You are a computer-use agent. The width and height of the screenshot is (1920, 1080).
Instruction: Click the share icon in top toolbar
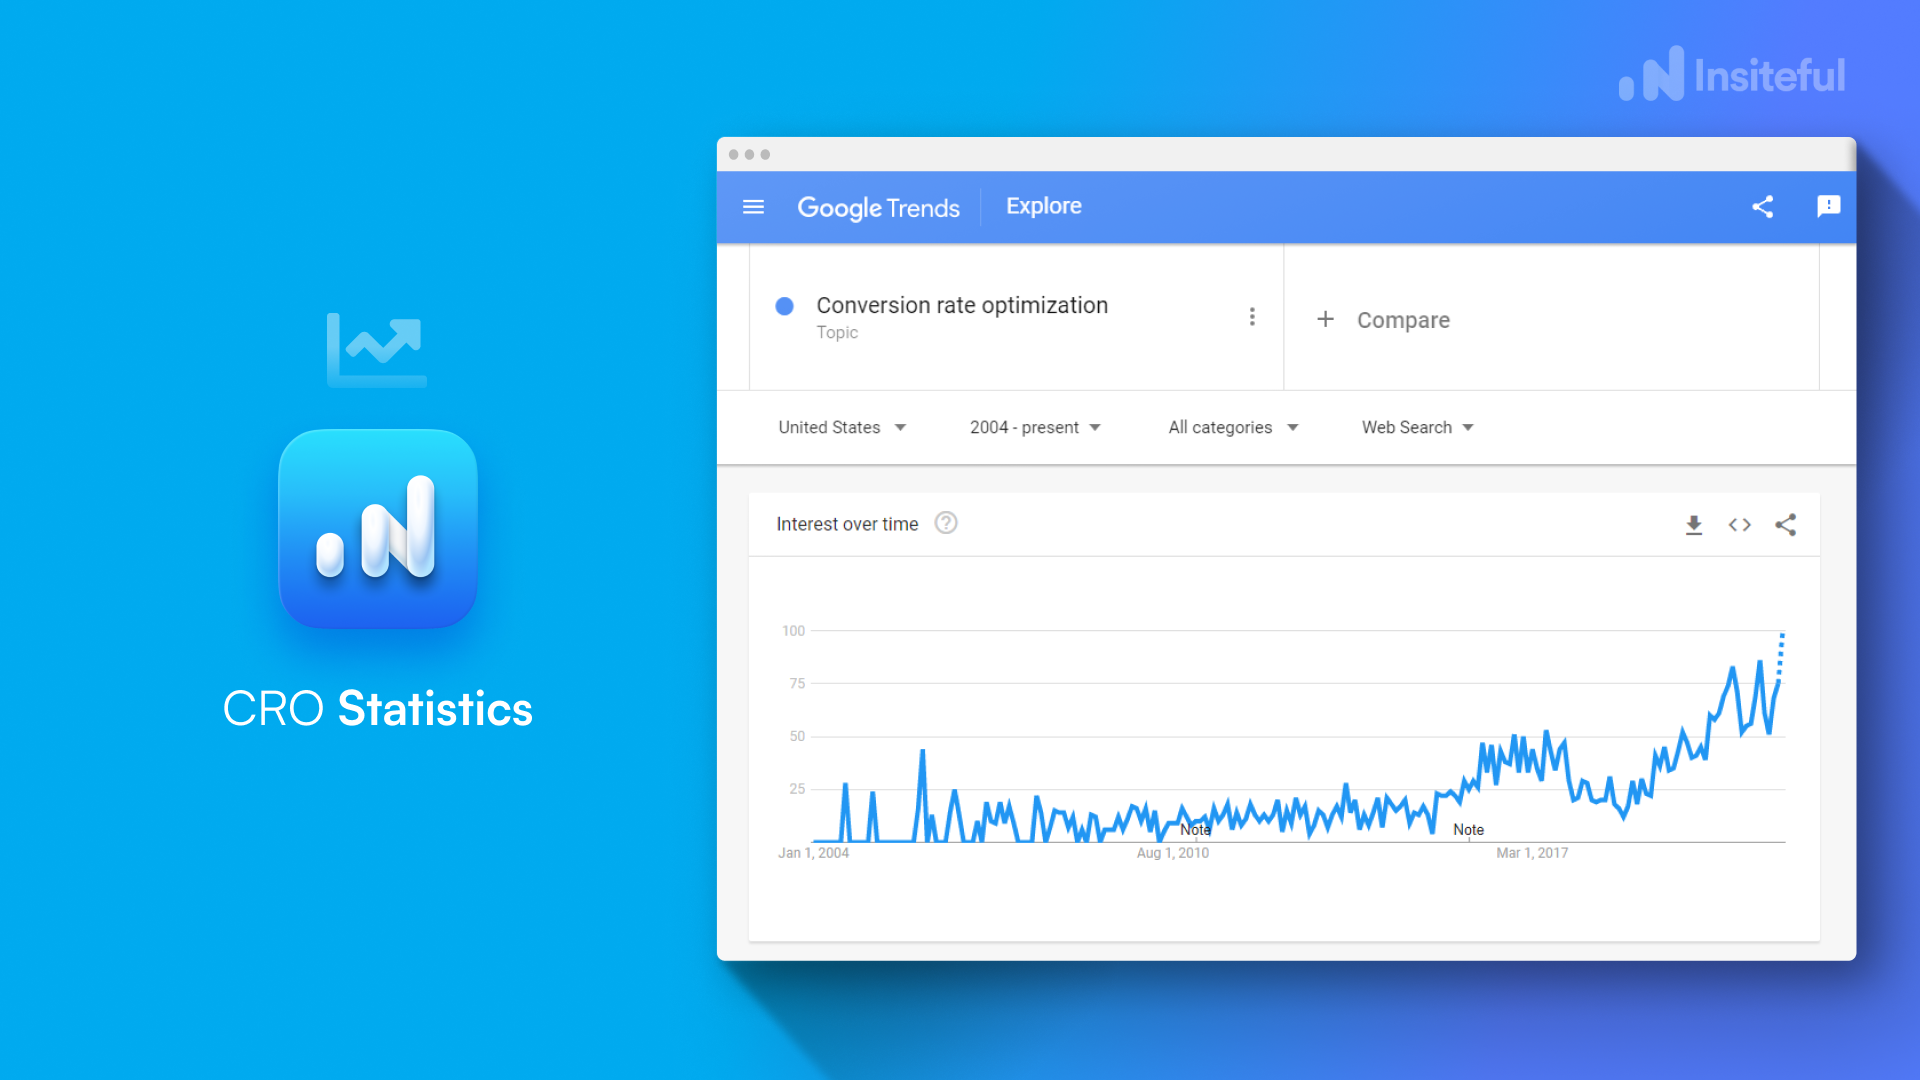pyautogui.click(x=1763, y=204)
